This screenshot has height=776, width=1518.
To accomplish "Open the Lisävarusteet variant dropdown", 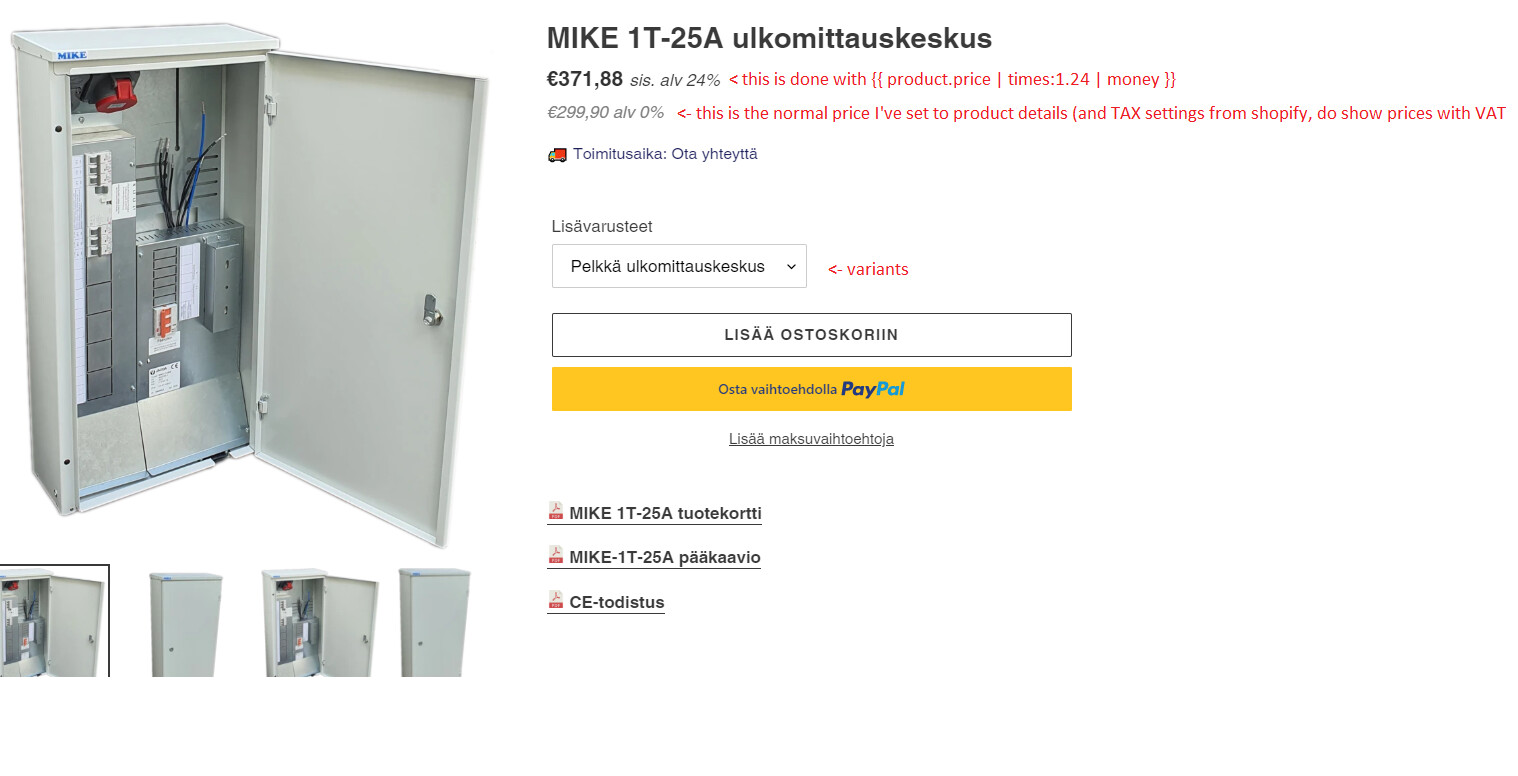I will coord(679,266).
